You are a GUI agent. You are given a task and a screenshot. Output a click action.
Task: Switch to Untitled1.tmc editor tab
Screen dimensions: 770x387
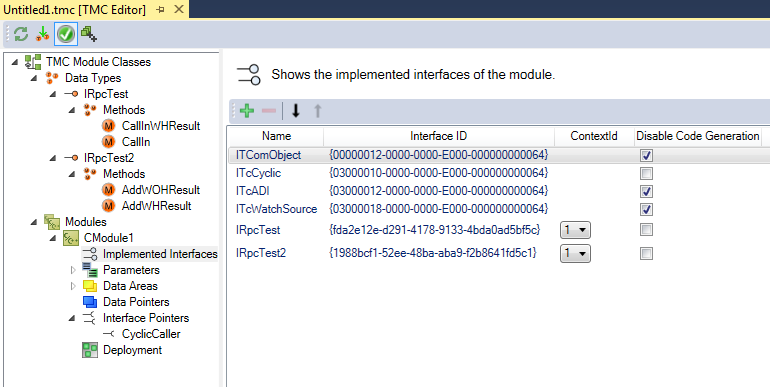75,10
